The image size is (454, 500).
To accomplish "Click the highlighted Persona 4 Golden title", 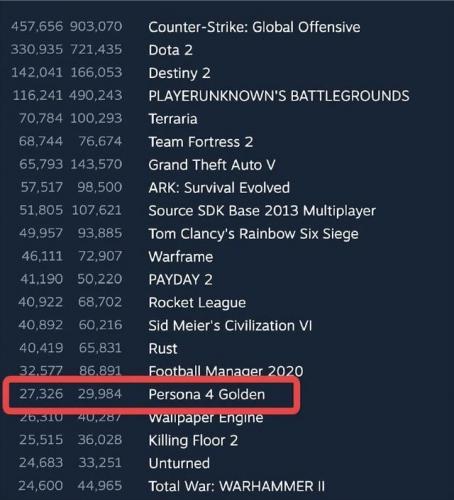I will click(x=207, y=395).
